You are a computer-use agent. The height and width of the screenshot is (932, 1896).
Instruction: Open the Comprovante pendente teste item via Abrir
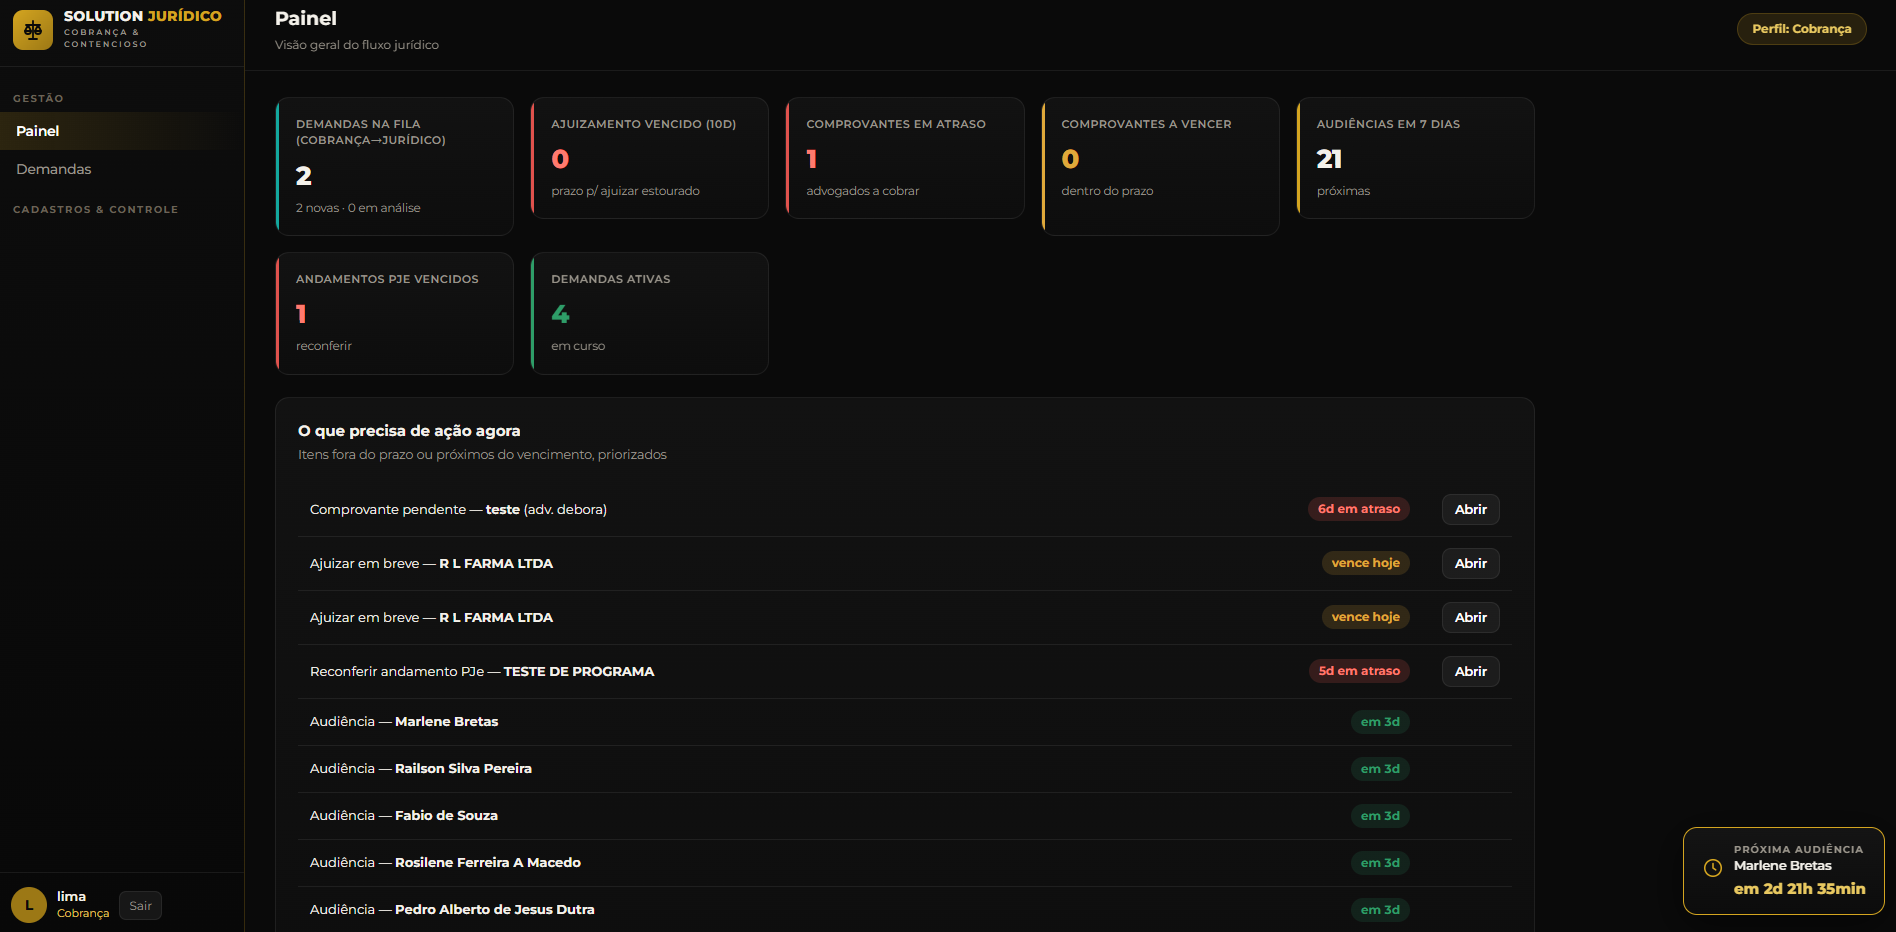(x=1470, y=509)
